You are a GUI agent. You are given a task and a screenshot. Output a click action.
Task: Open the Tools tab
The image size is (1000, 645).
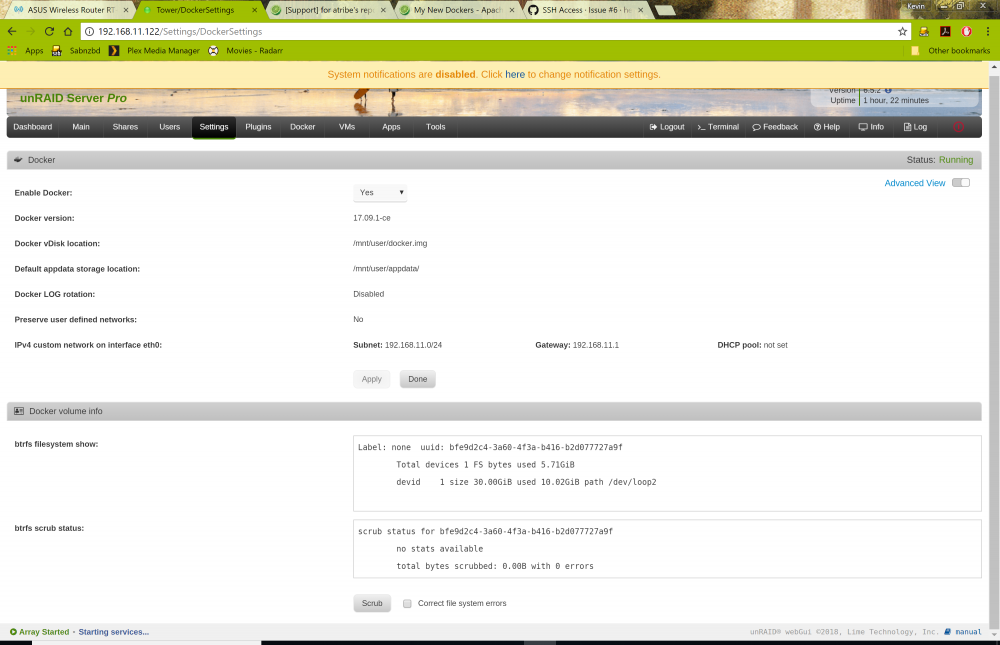pos(436,127)
